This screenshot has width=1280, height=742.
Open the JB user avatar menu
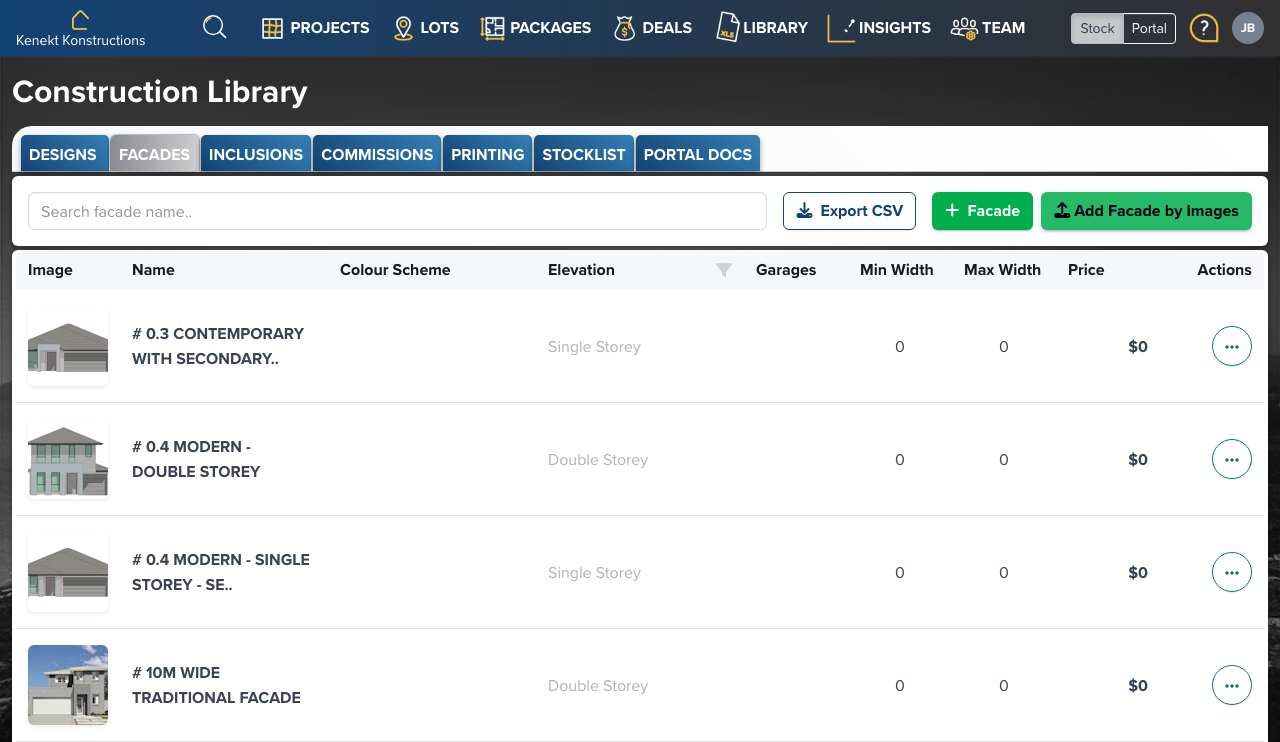pyautogui.click(x=1248, y=28)
